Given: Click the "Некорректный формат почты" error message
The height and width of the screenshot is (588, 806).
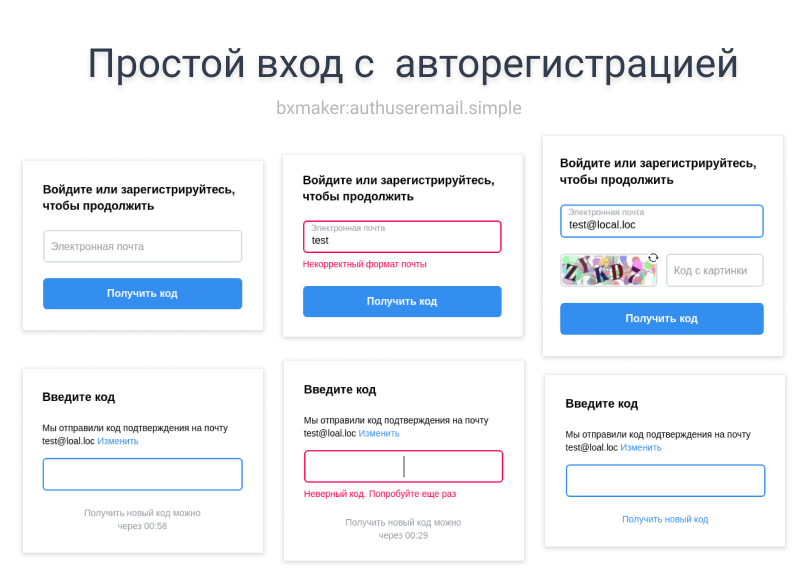Looking at the screenshot, I should pos(365,264).
